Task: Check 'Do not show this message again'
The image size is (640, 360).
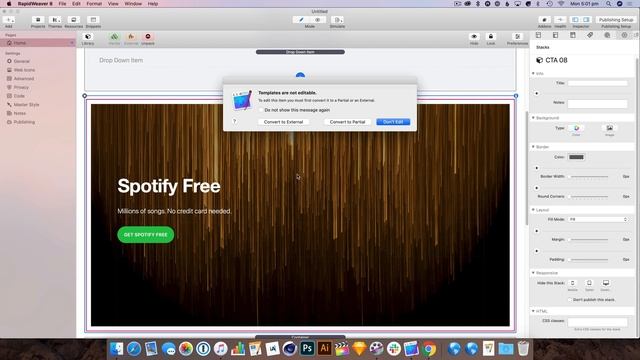Action: pos(261,110)
